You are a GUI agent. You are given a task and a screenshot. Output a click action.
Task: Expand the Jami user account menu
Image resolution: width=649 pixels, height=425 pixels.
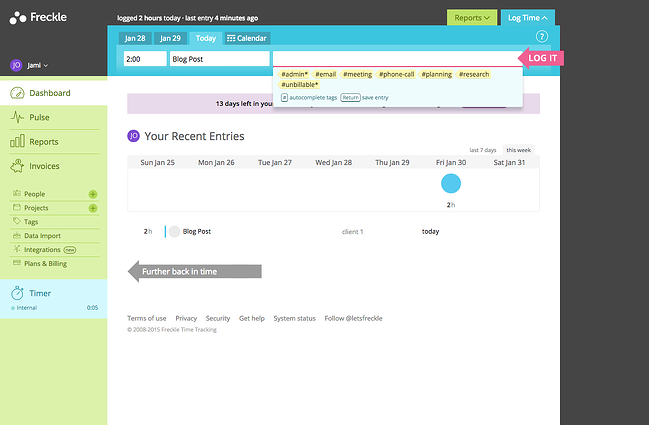(31, 65)
